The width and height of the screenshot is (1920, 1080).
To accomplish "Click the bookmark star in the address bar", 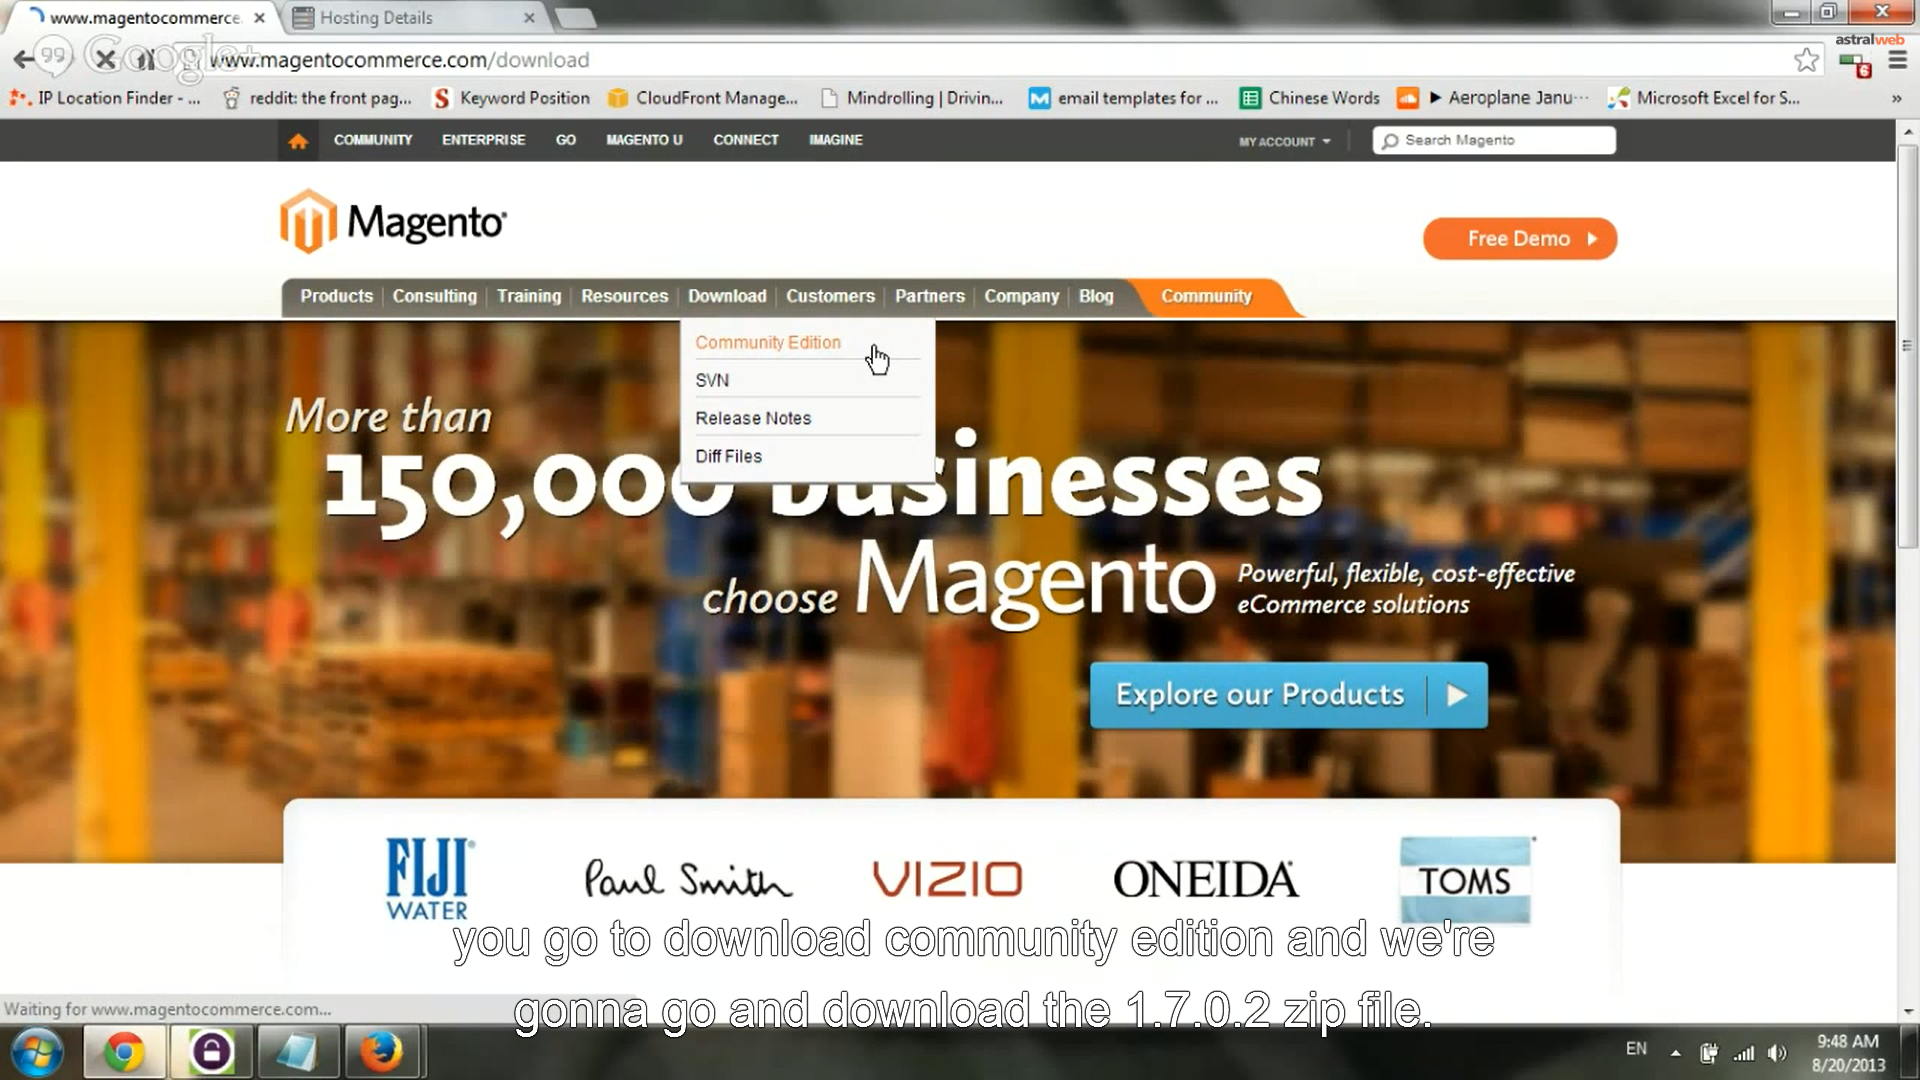I will point(1806,60).
